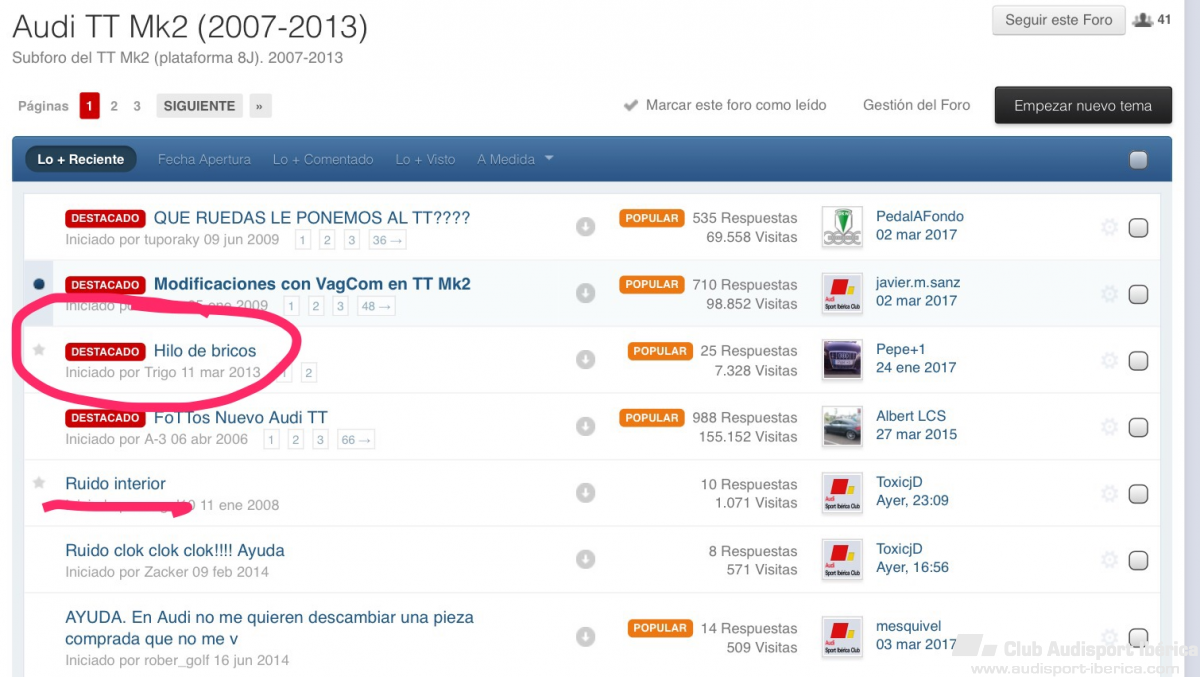The height and width of the screenshot is (677, 1200).
Task: Click the checkmark icon for marking forum read
Action: point(630,105)
